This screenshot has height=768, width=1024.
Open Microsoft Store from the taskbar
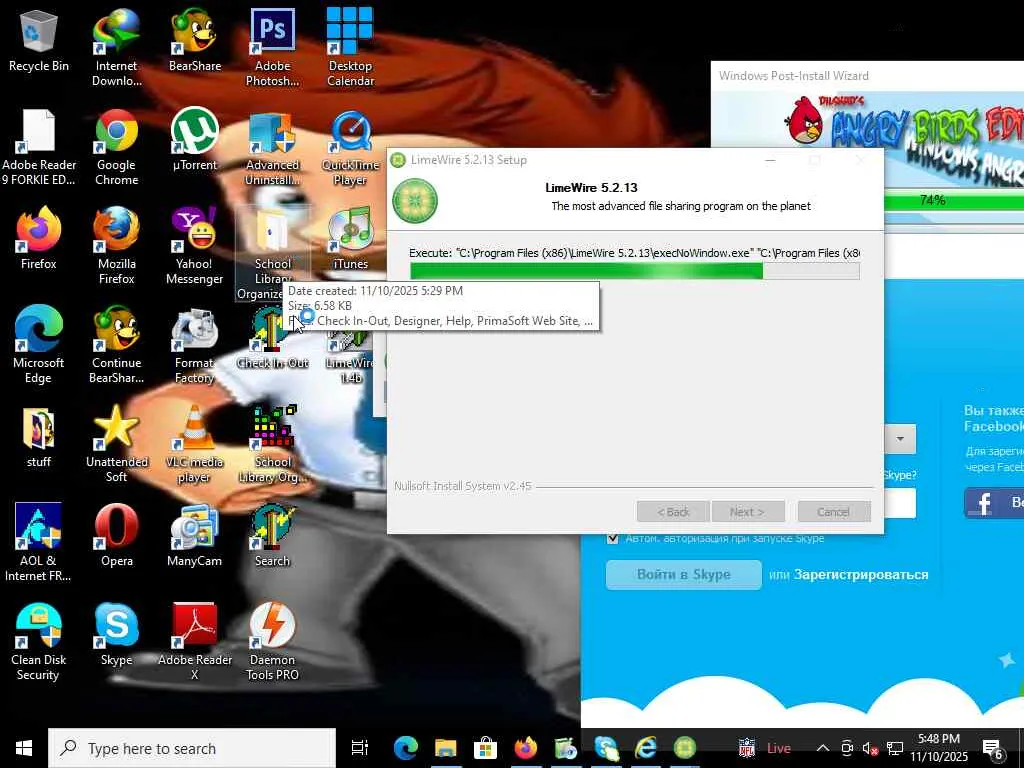[x=485, y=748]
